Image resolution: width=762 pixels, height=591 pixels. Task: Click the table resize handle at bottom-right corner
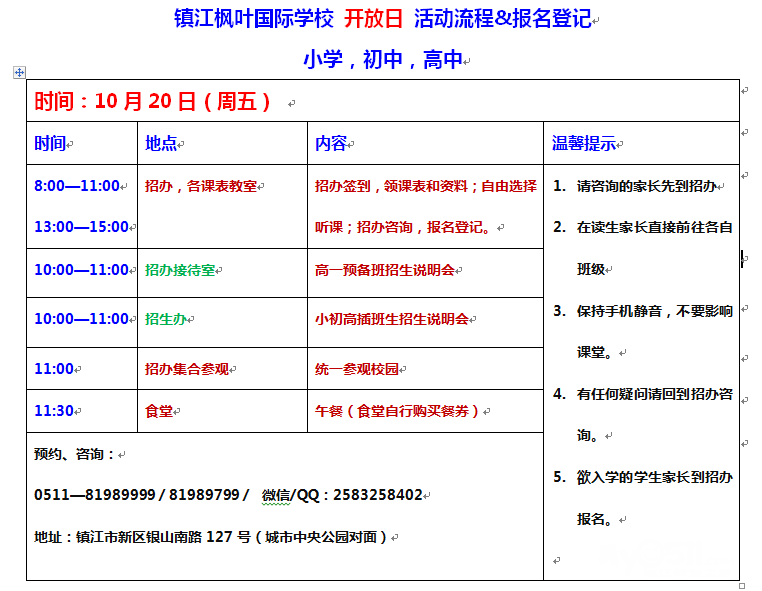(x=741, y=585)
